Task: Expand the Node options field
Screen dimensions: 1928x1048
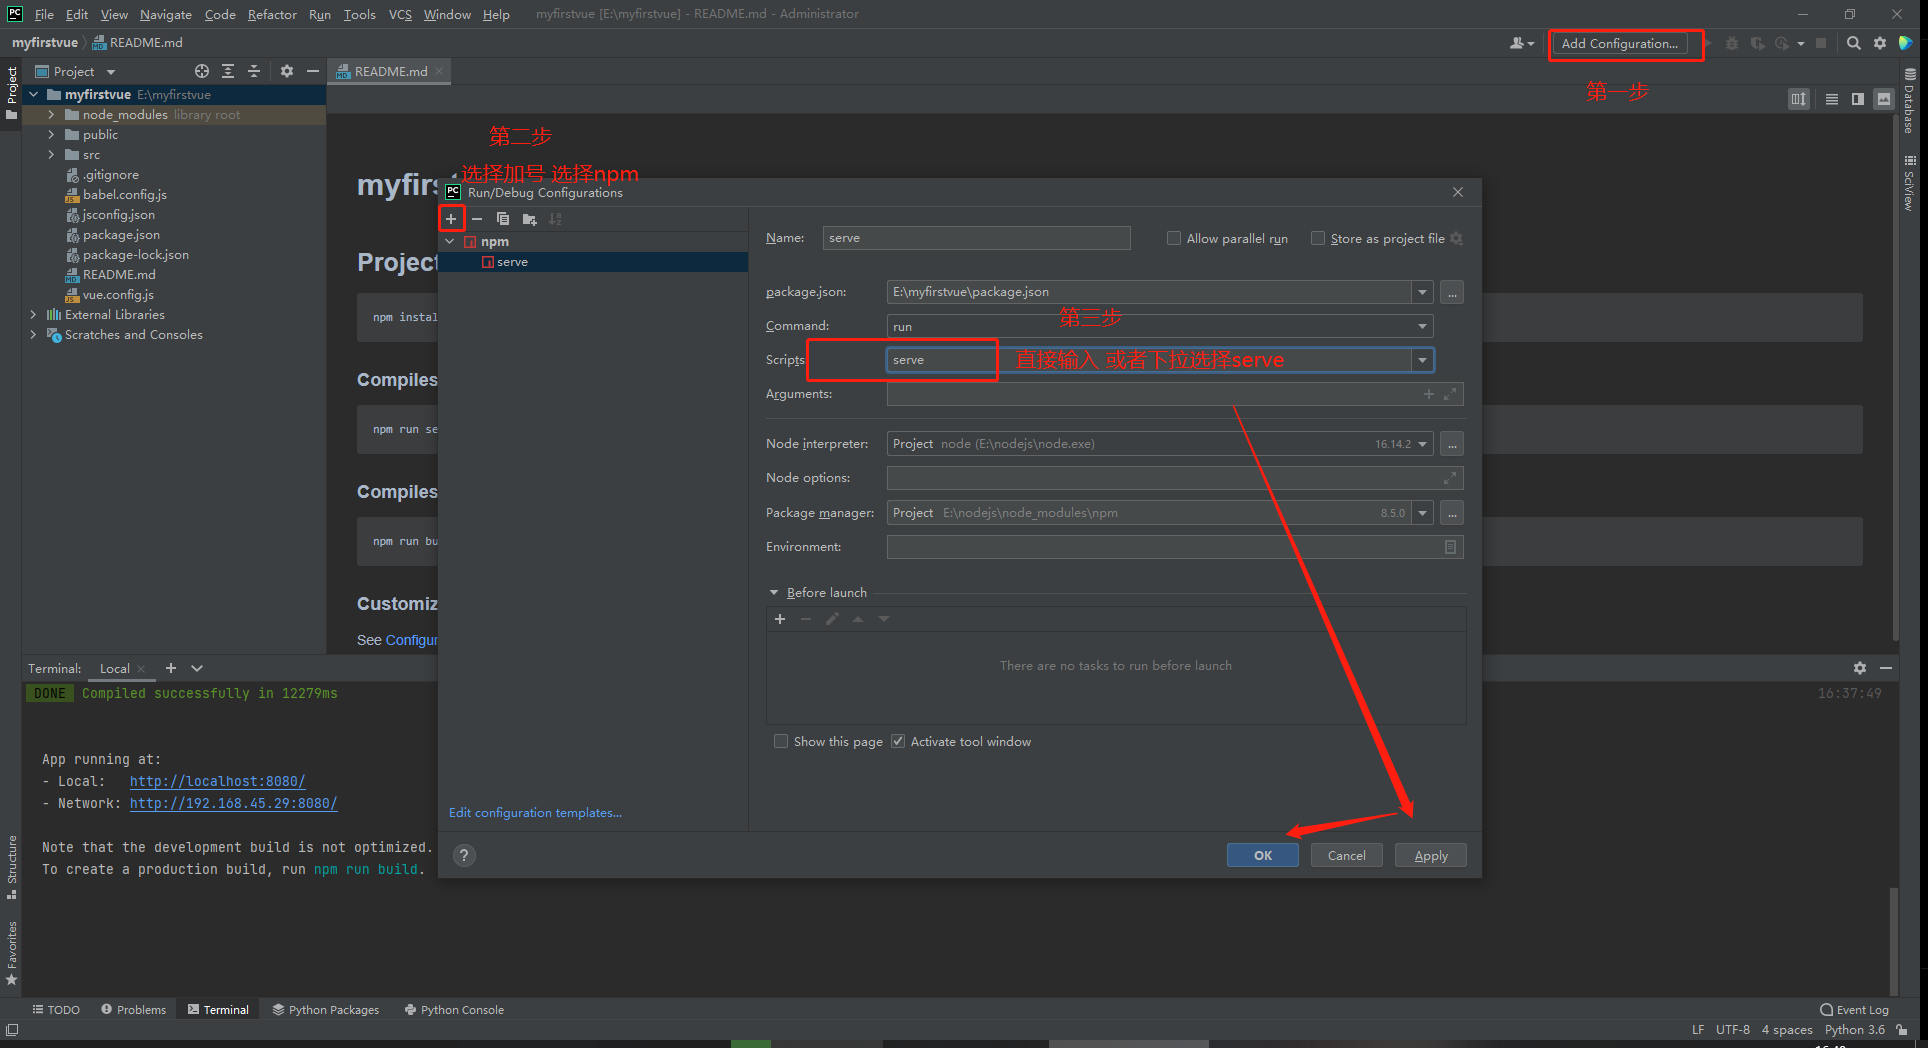Action: 1450,478
